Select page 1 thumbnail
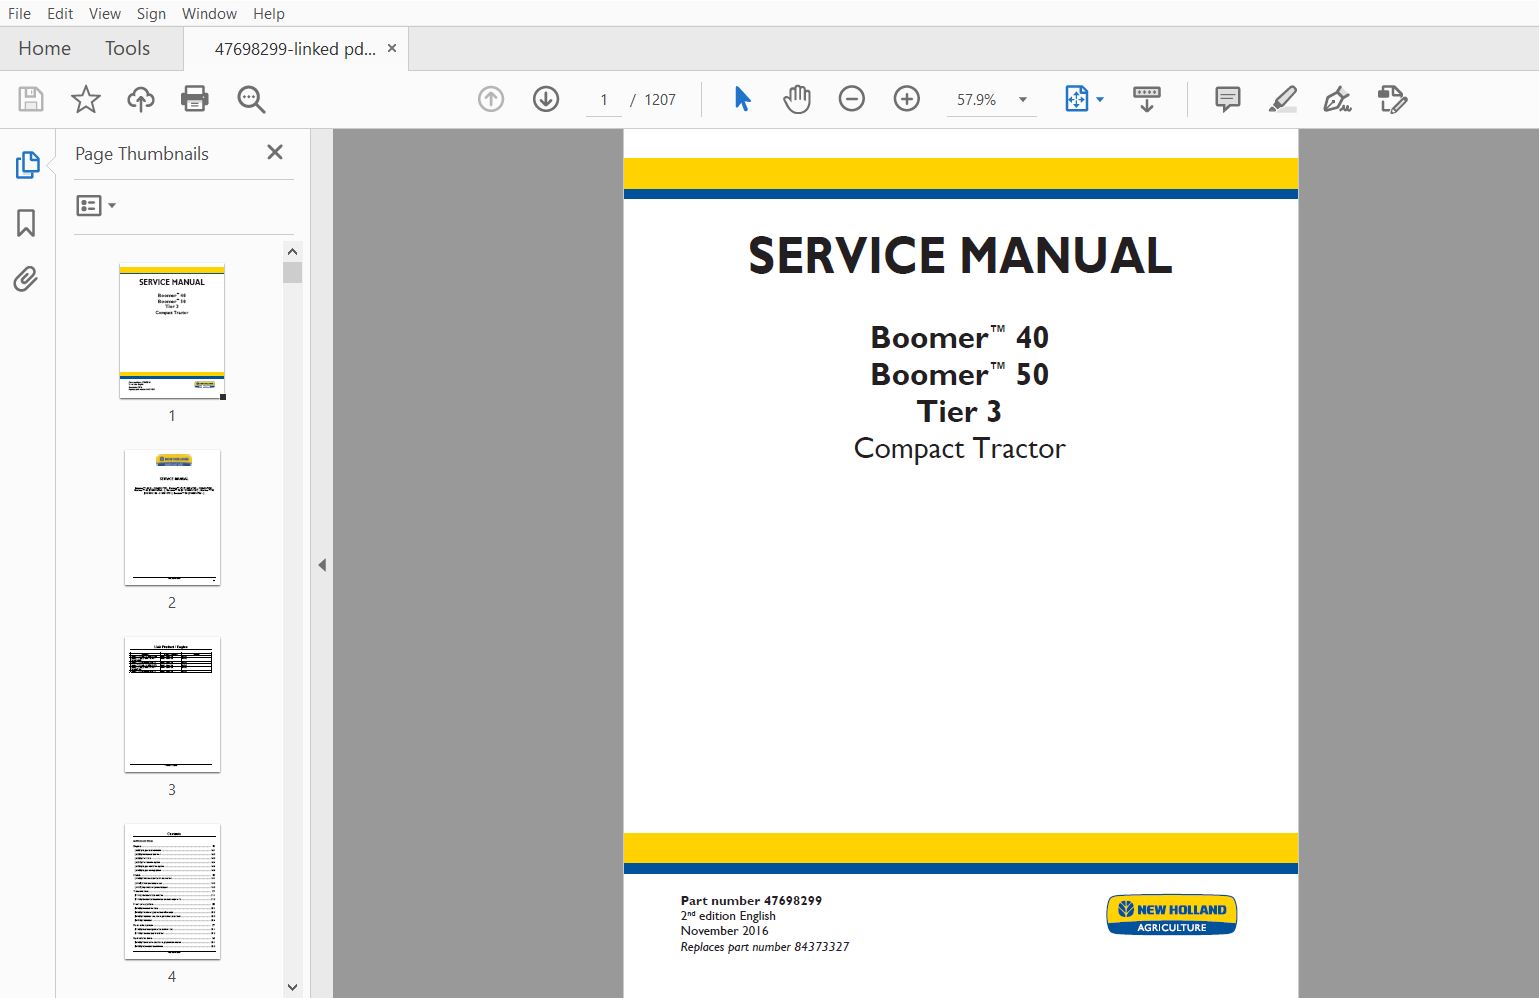This screenshot has width=1539, height=998. [x=172, y=331]
